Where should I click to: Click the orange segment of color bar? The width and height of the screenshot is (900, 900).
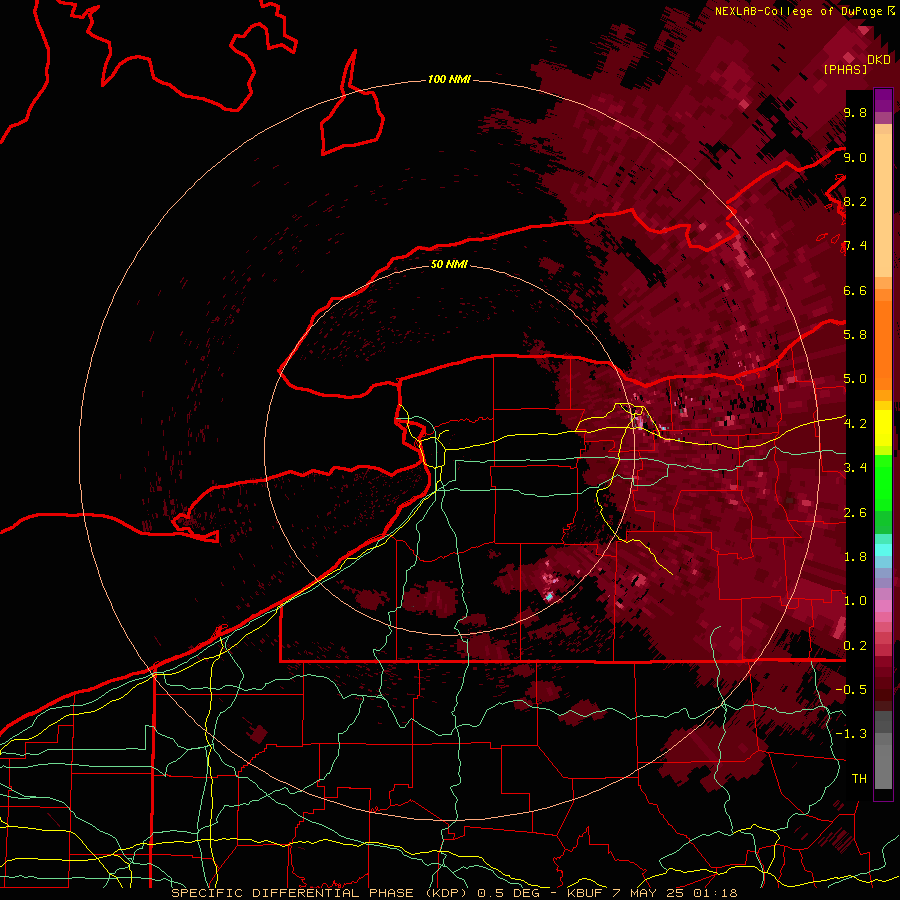point(883,344)
